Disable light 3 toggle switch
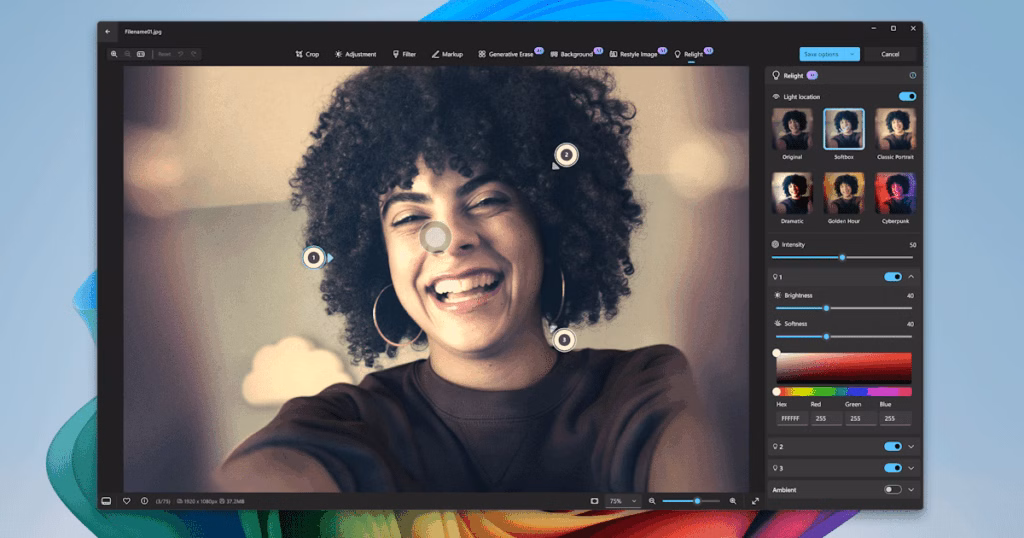 (892, 467)
